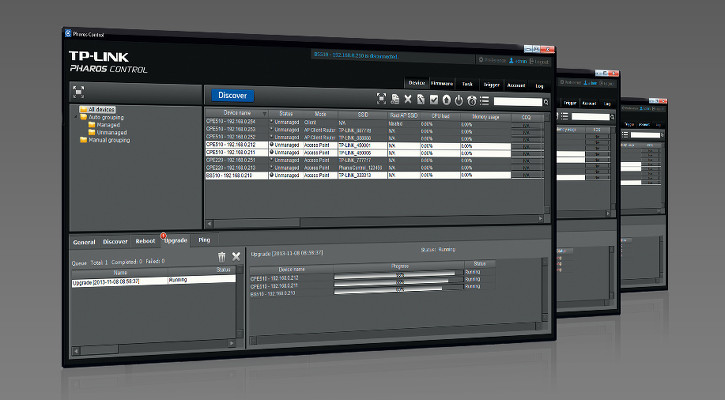
Task: Select the Managed folder in the tree
Action: point(104,125)
